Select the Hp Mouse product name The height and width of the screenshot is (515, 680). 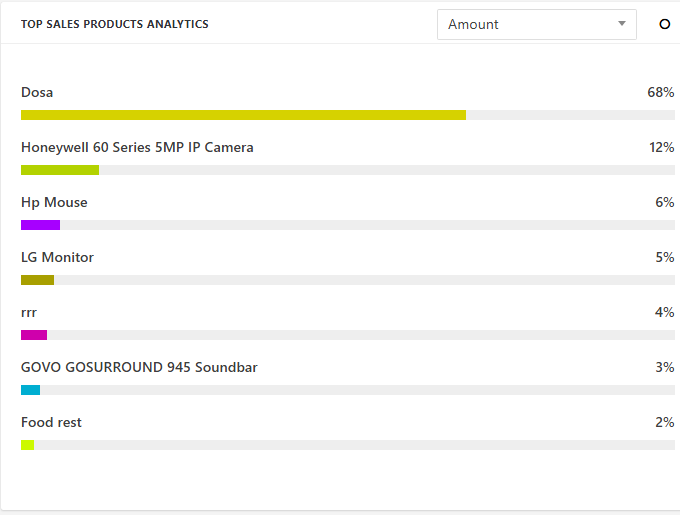pos(54,203)
